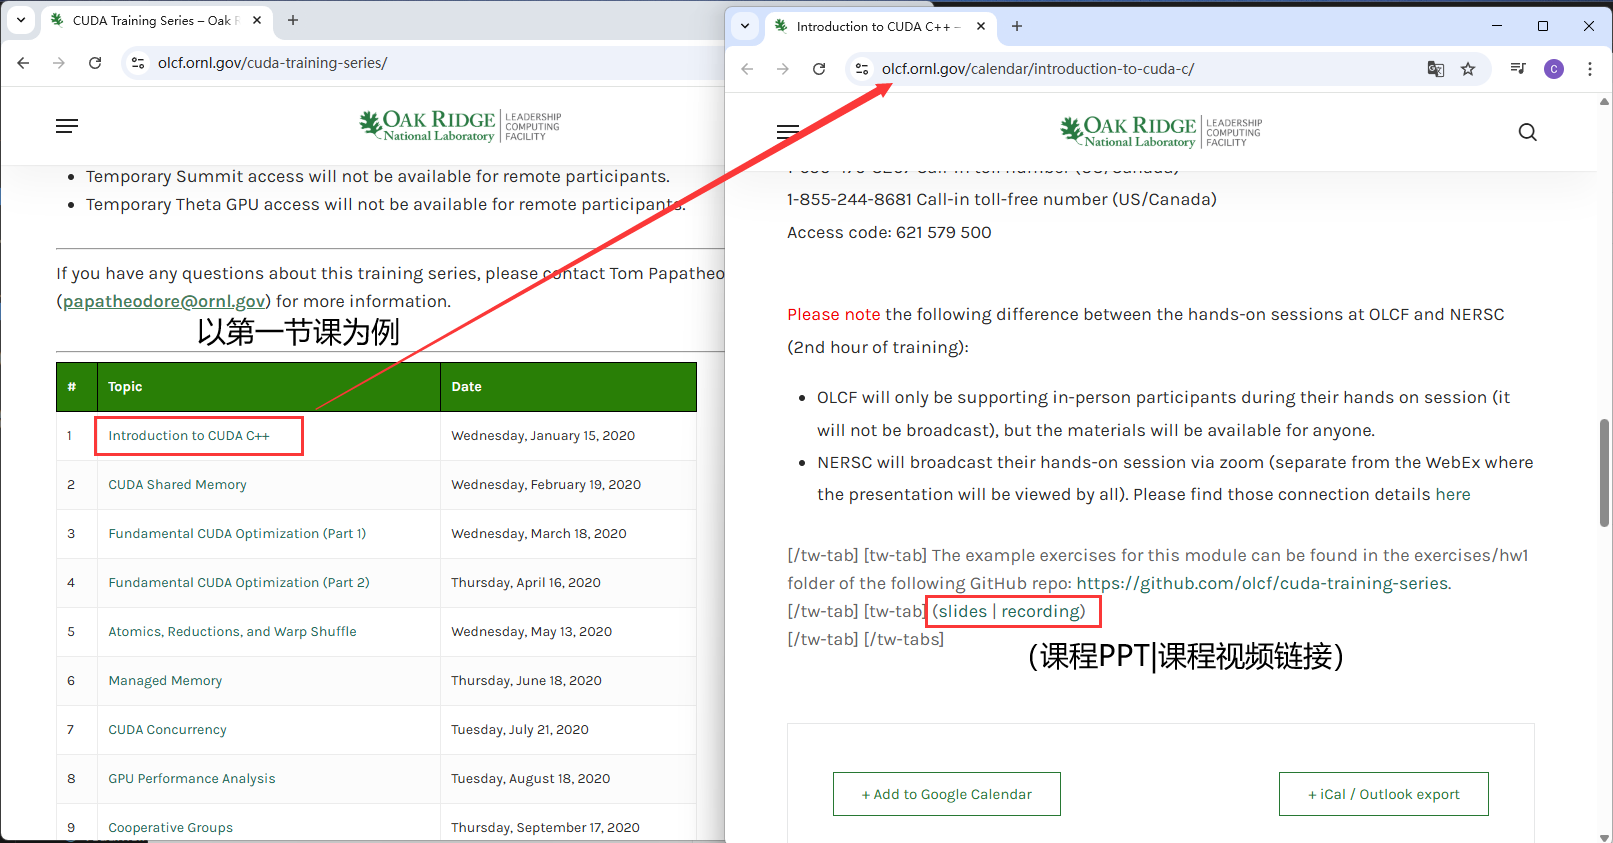Open the slides link
1613x843 pixels.
tap(962, 612)
